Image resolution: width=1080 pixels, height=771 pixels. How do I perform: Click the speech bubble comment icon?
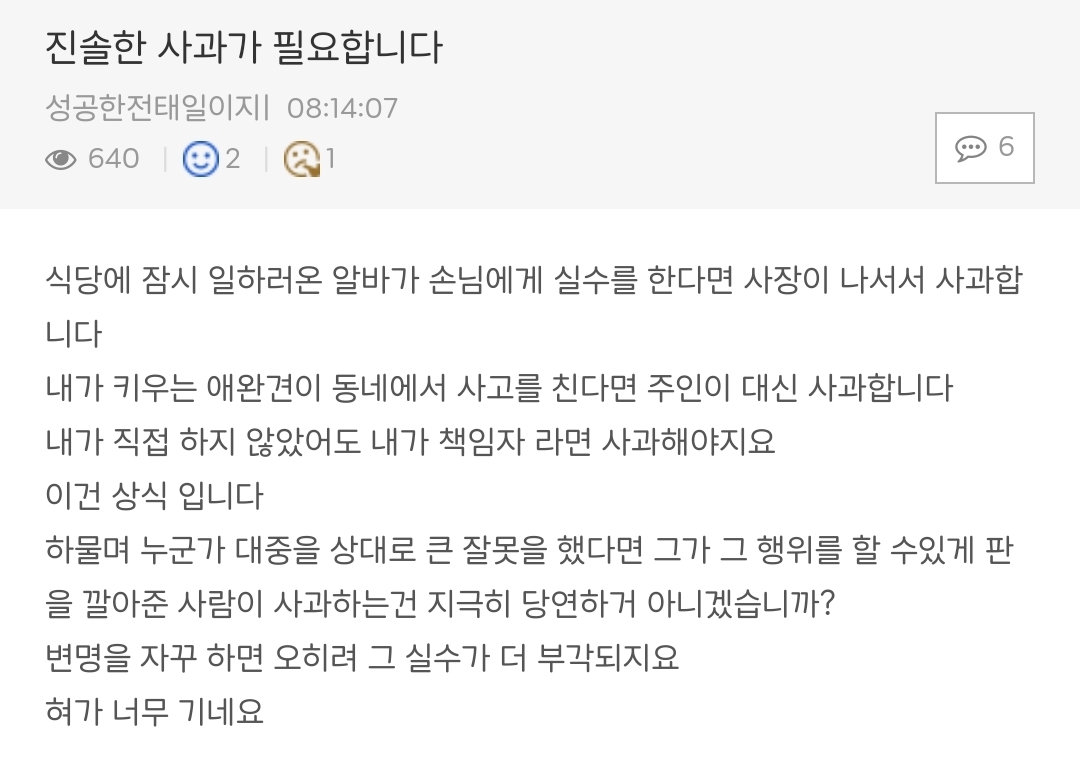point(970,148)
